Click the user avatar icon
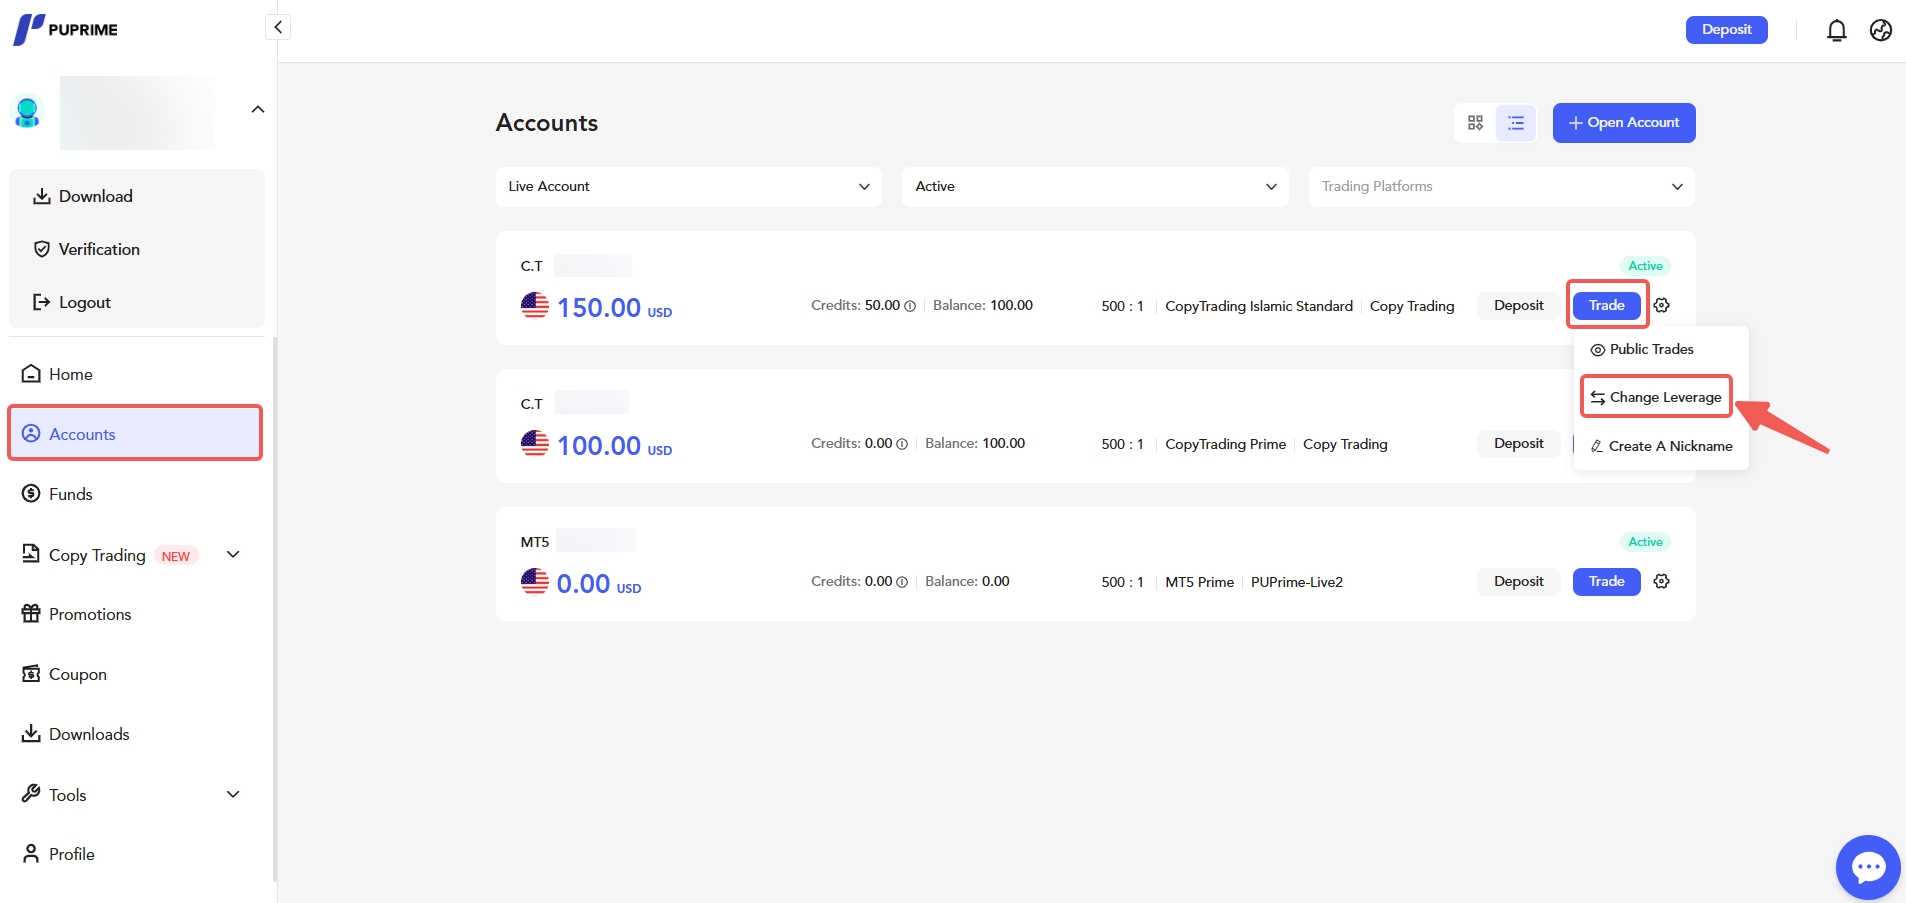The image size is (1906, 903). pyautogui.click(x=28, y=112)
